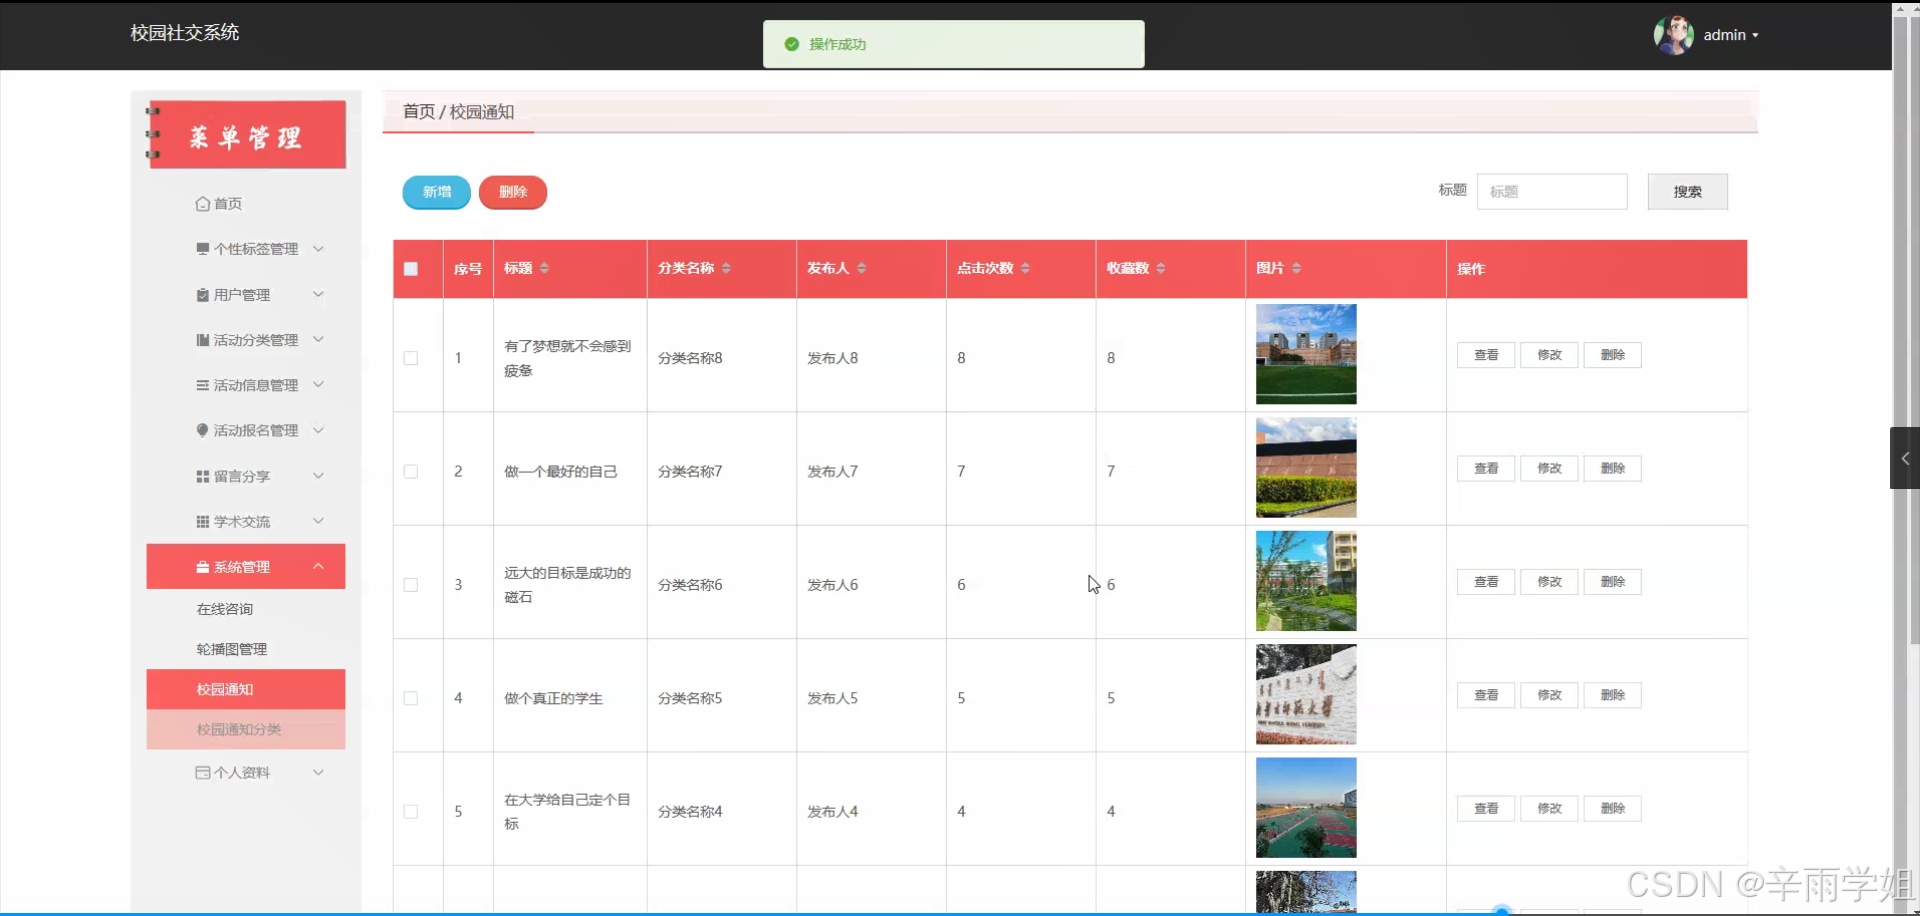Click 首页 in the breadcrumb
Viewport: 1920px width, 916px height.
click(x=419, y=112)
